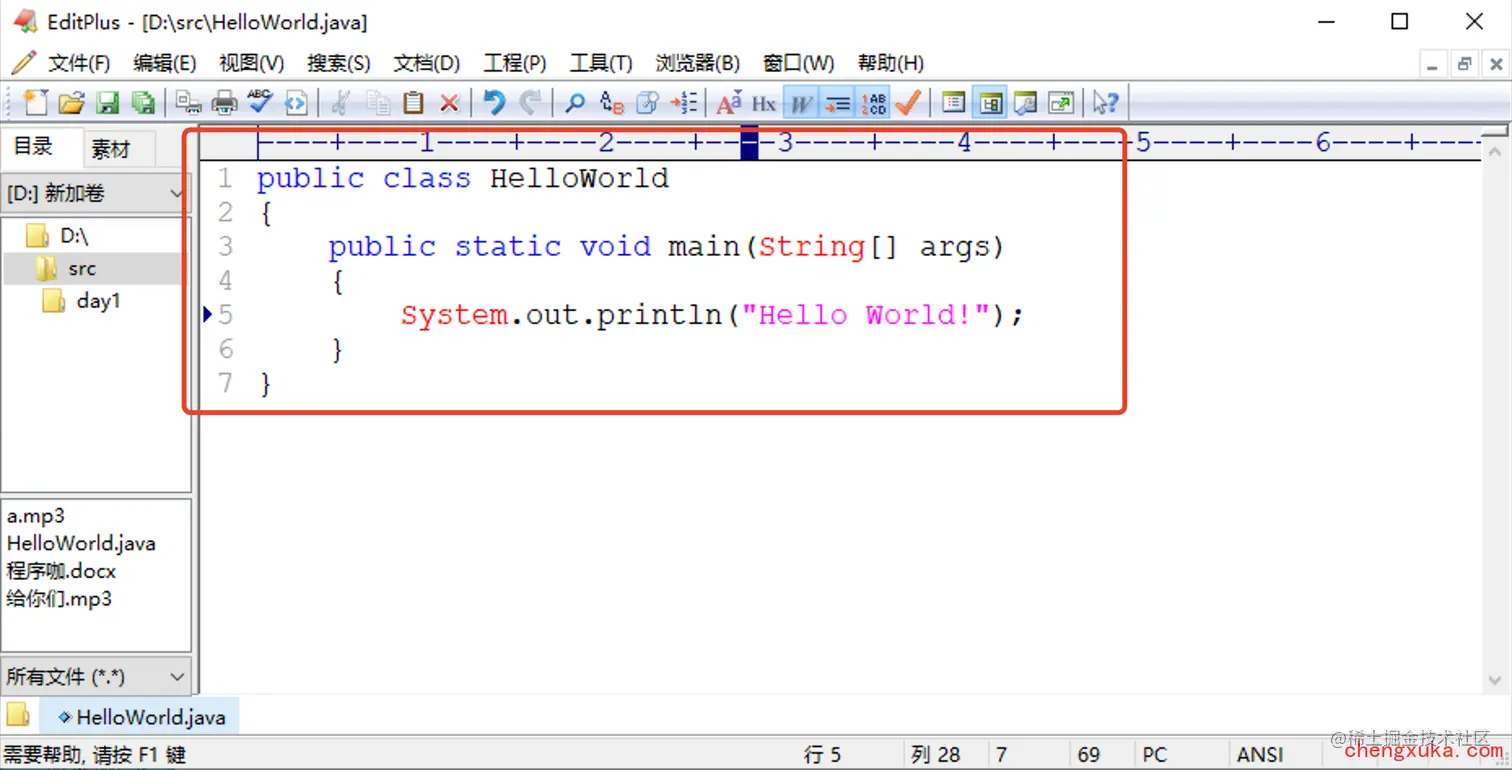Click the editor vertical scrollbar up arrow
Image resolution: width=1512 pixels, height=770 pixels.
point(1494,153)
